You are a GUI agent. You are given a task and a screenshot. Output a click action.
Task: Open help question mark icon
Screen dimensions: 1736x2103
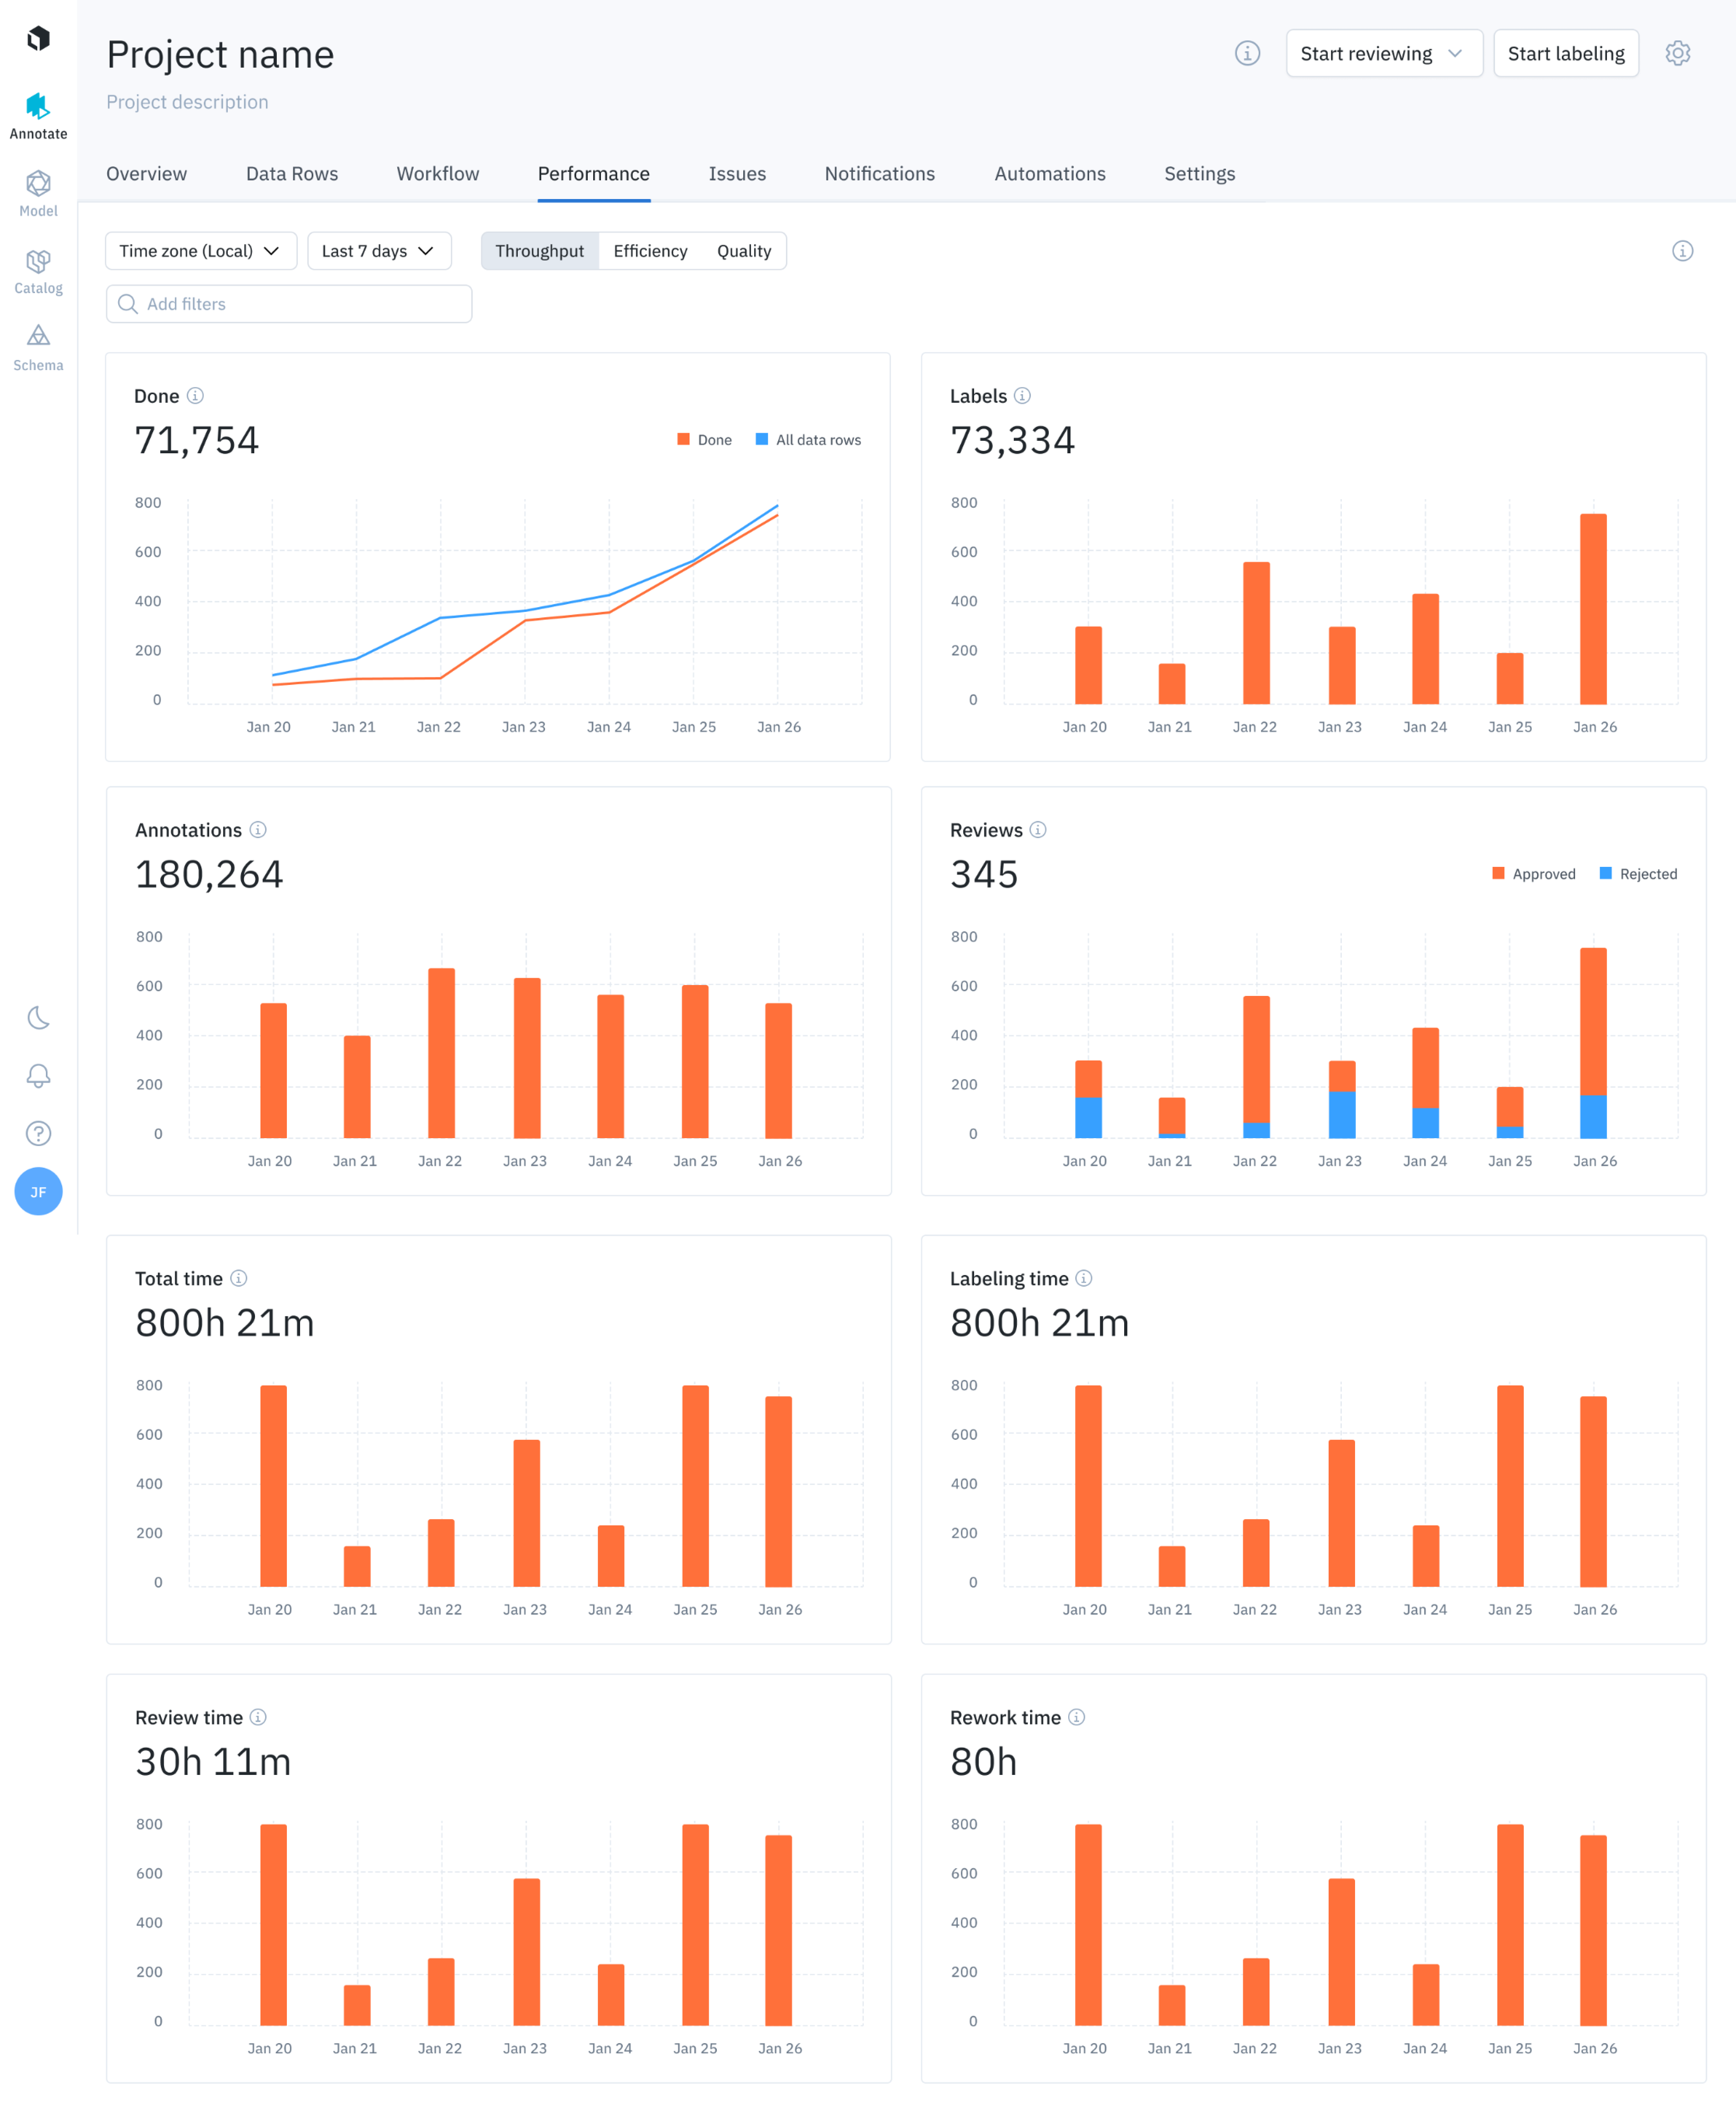coord(38,1133)
